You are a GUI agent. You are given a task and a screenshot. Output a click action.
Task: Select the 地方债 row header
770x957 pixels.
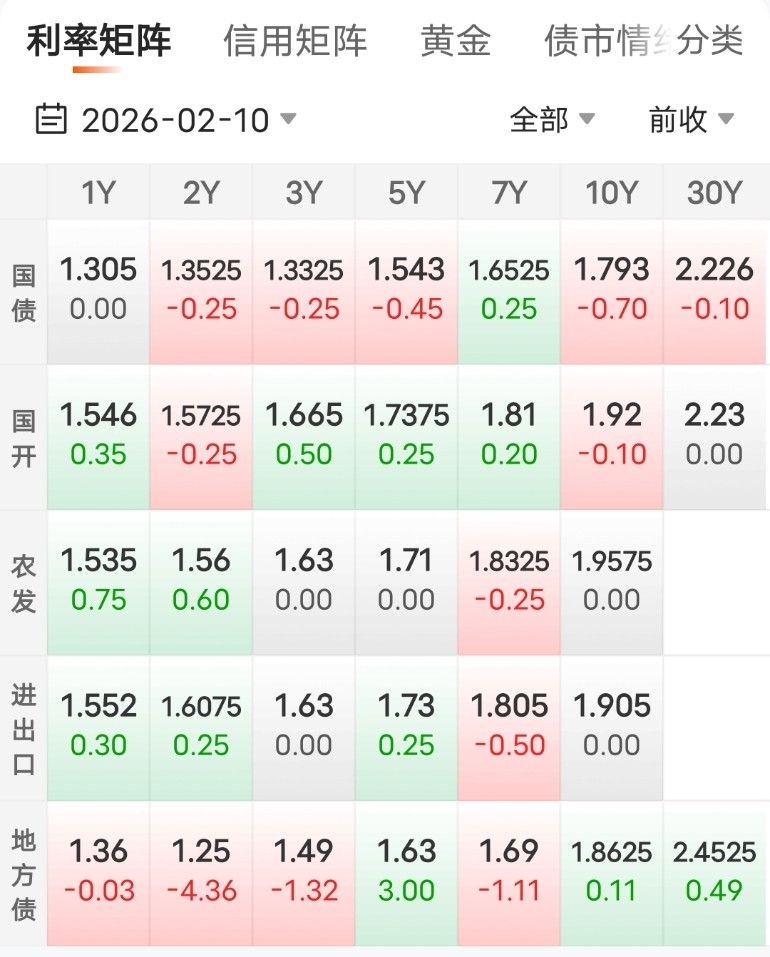point(24,873)
